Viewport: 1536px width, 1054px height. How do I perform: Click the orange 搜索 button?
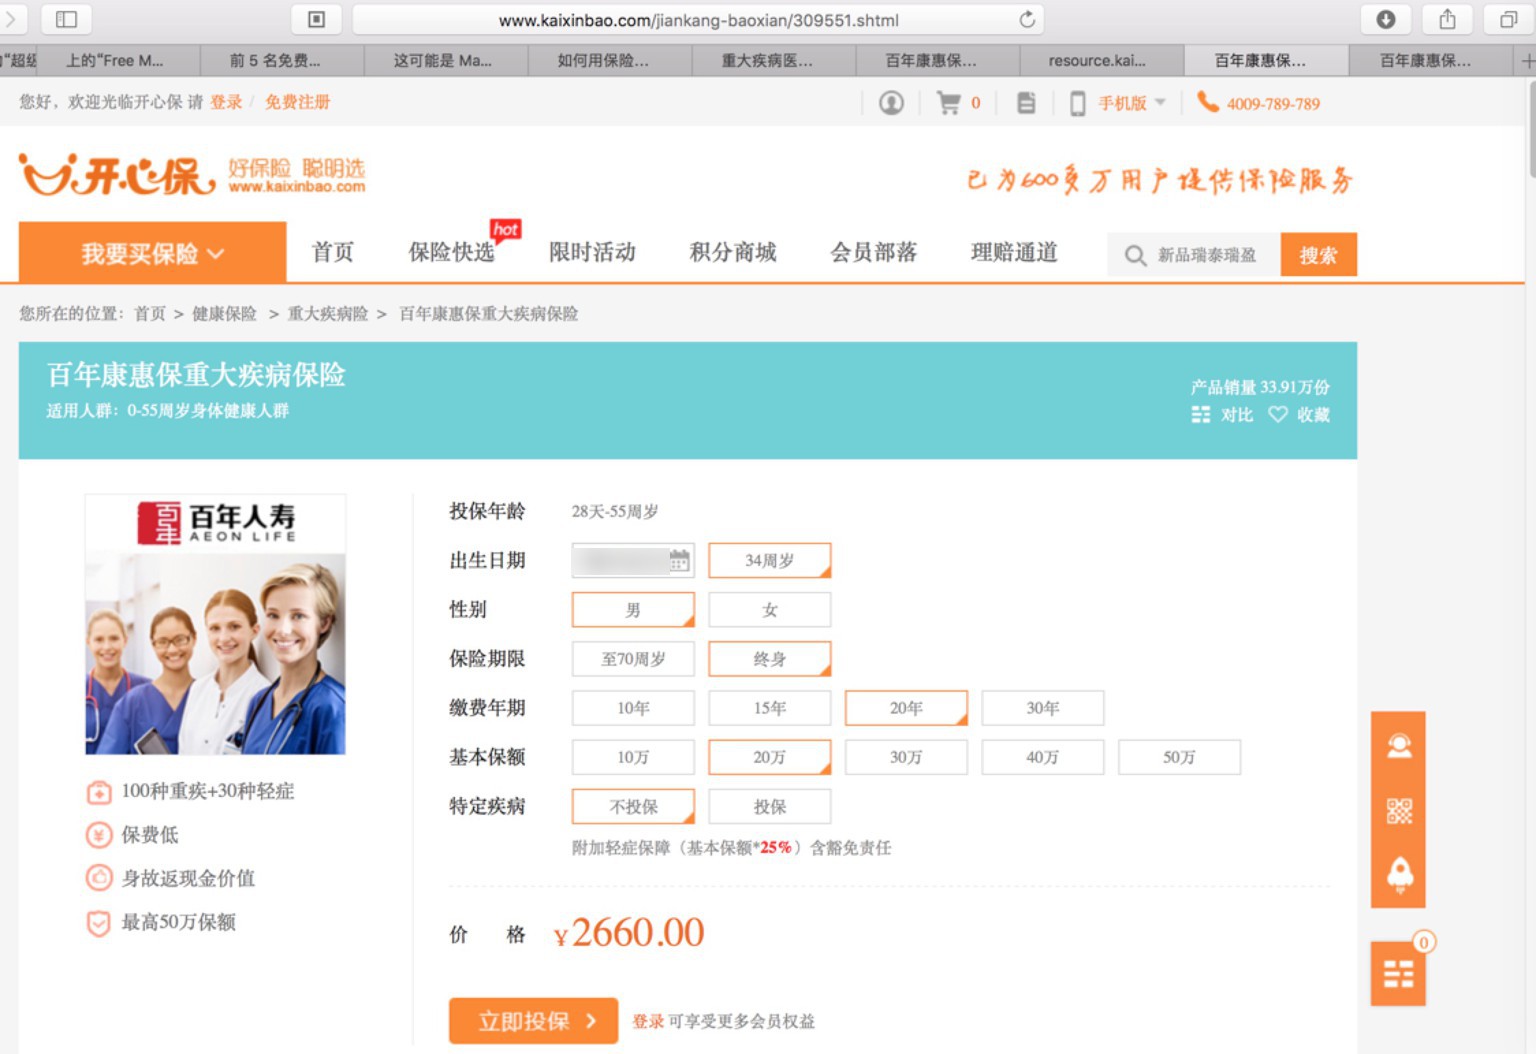1319,255
